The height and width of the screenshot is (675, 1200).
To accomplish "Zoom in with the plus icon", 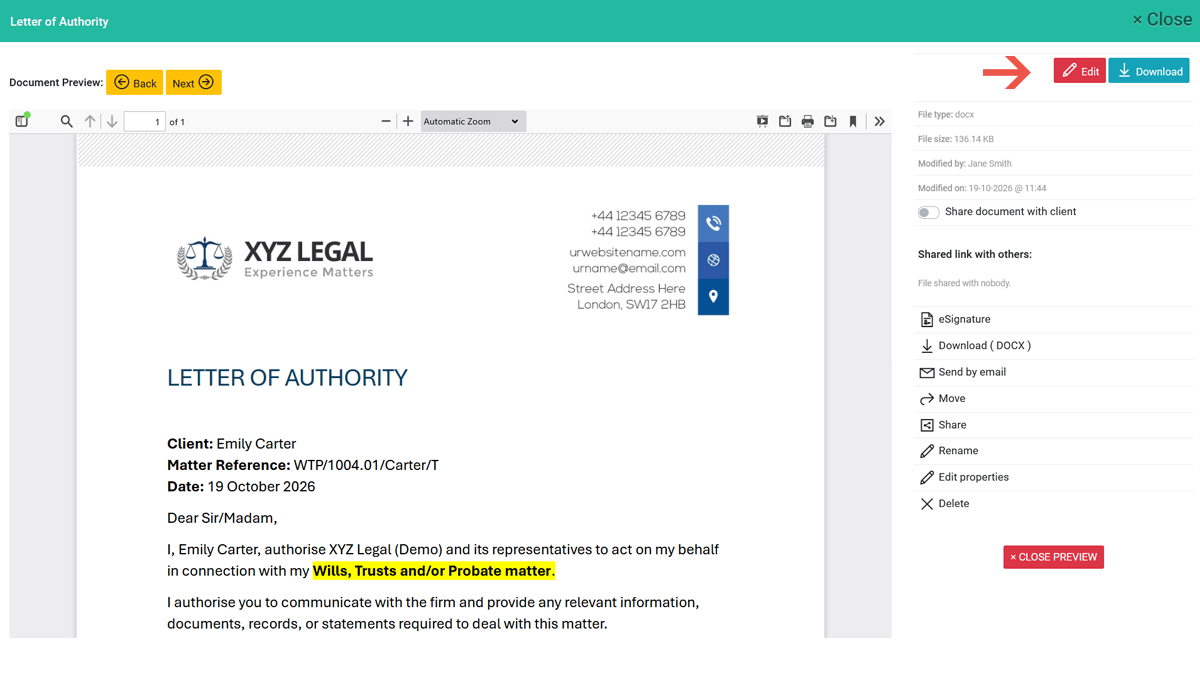I will 408,121.
